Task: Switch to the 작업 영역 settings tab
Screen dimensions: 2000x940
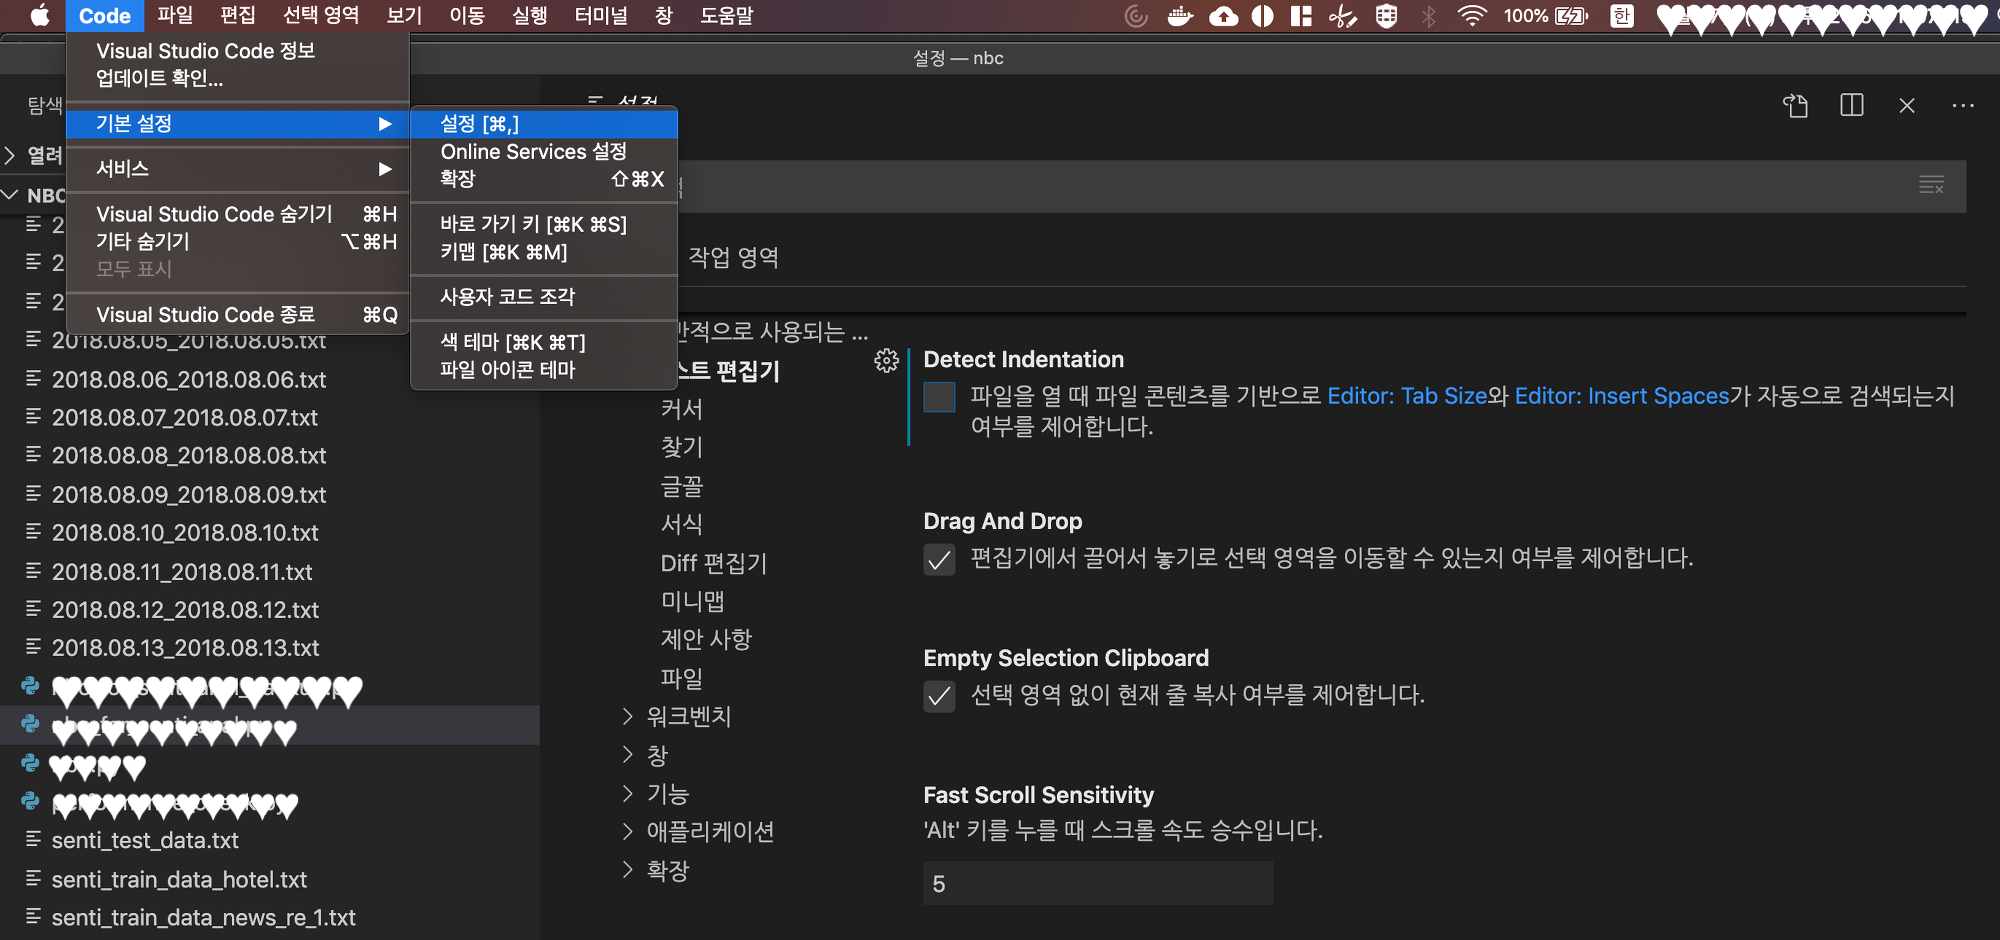Action: [733, 257]
